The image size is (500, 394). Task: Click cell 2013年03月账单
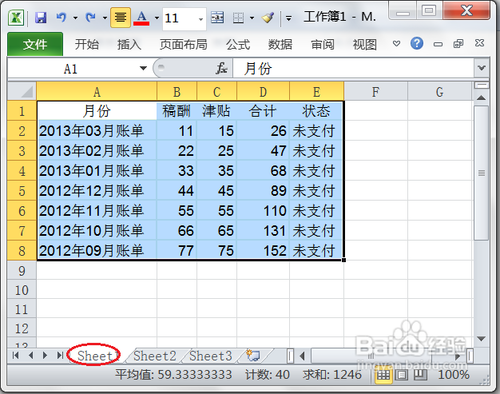tap(97, 131)
